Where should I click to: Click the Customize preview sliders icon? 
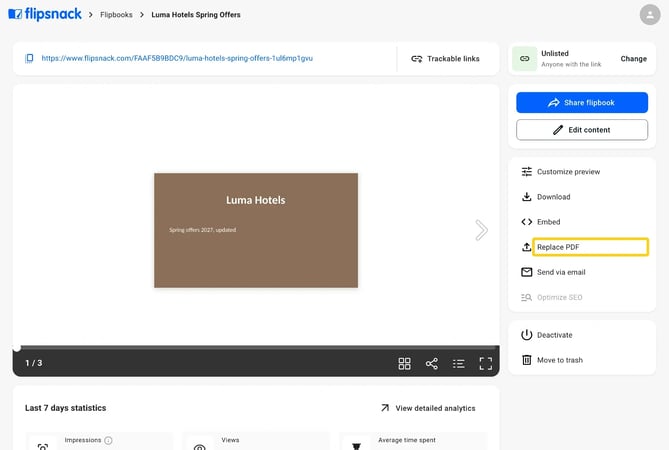click(x=526, y=171)
